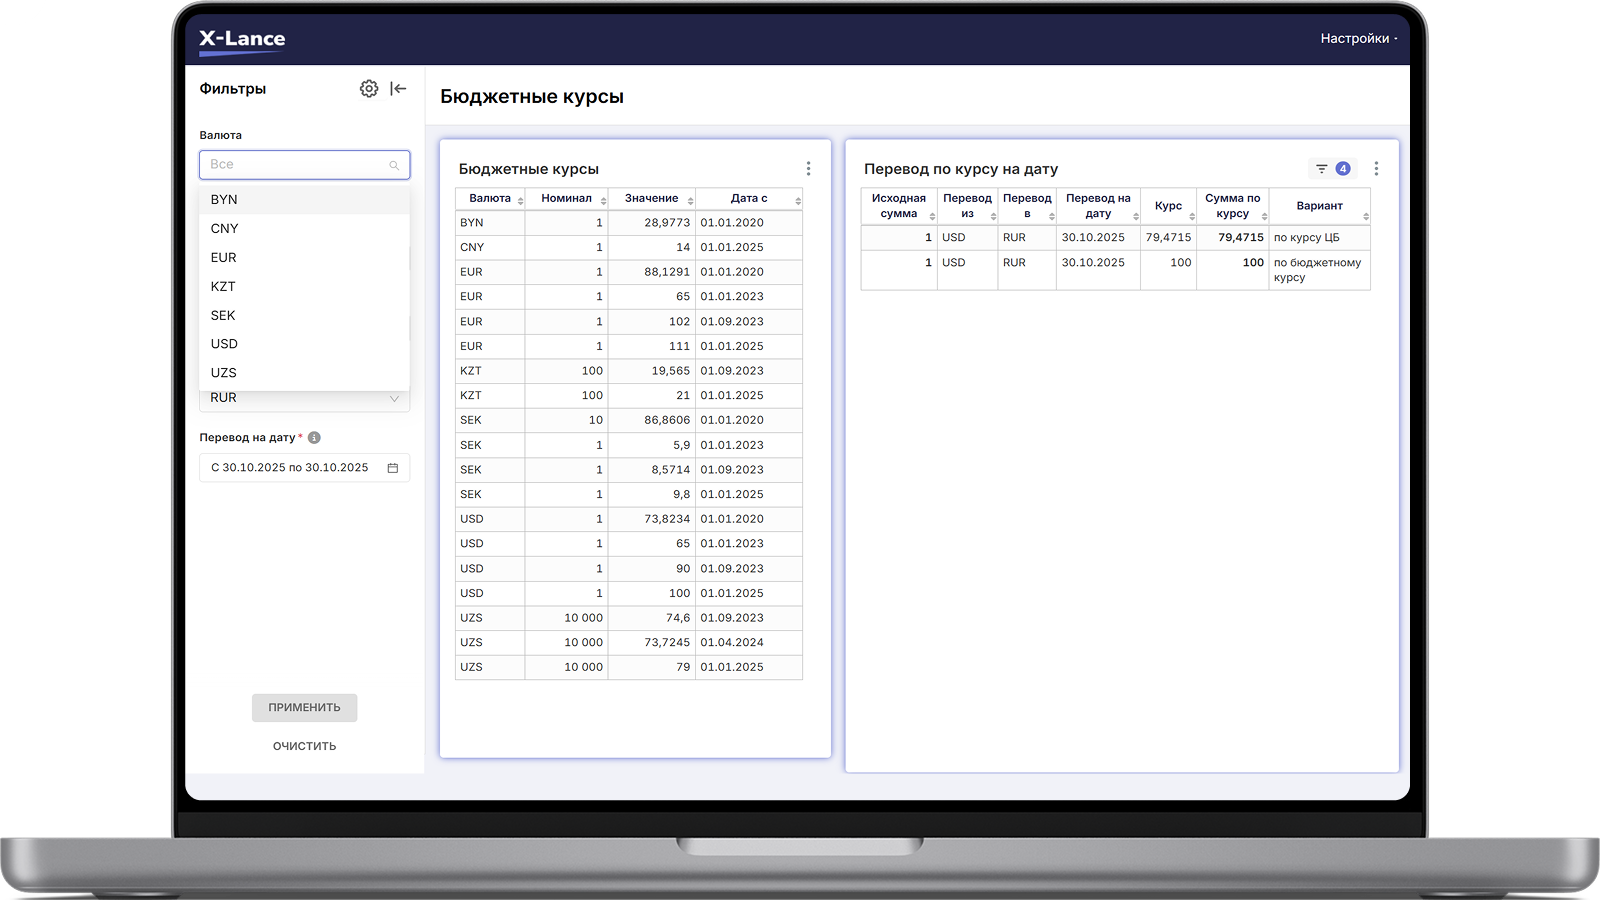Click the ПРИМЕНИТЬ button
This screenshot has height=900, width=1600.
[304, 708]
